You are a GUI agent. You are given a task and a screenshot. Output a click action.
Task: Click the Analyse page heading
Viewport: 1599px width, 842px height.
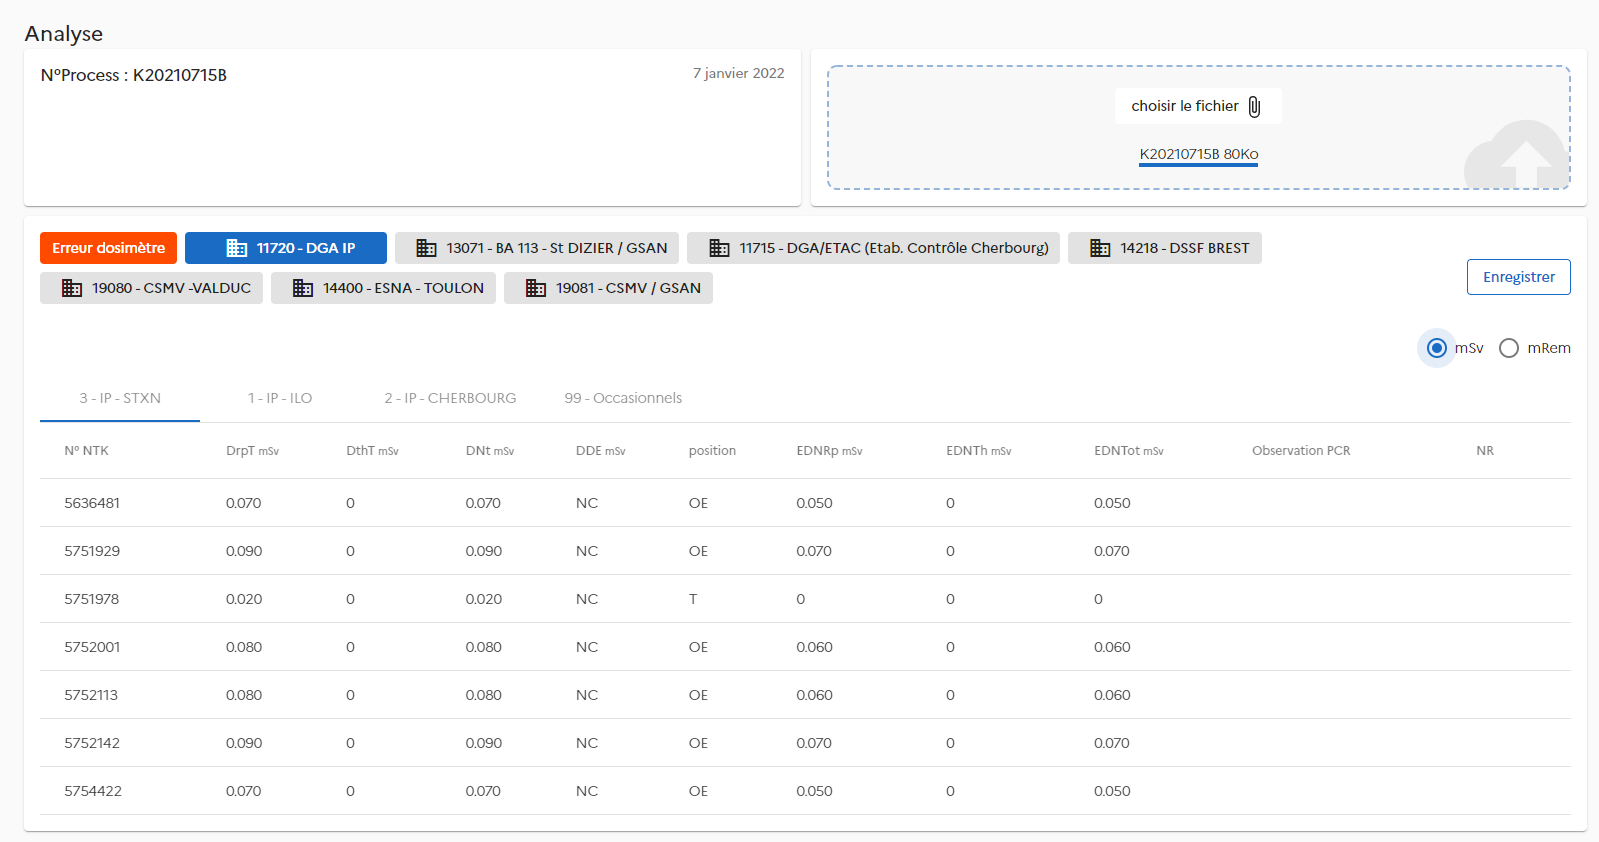tap(64, 33)
